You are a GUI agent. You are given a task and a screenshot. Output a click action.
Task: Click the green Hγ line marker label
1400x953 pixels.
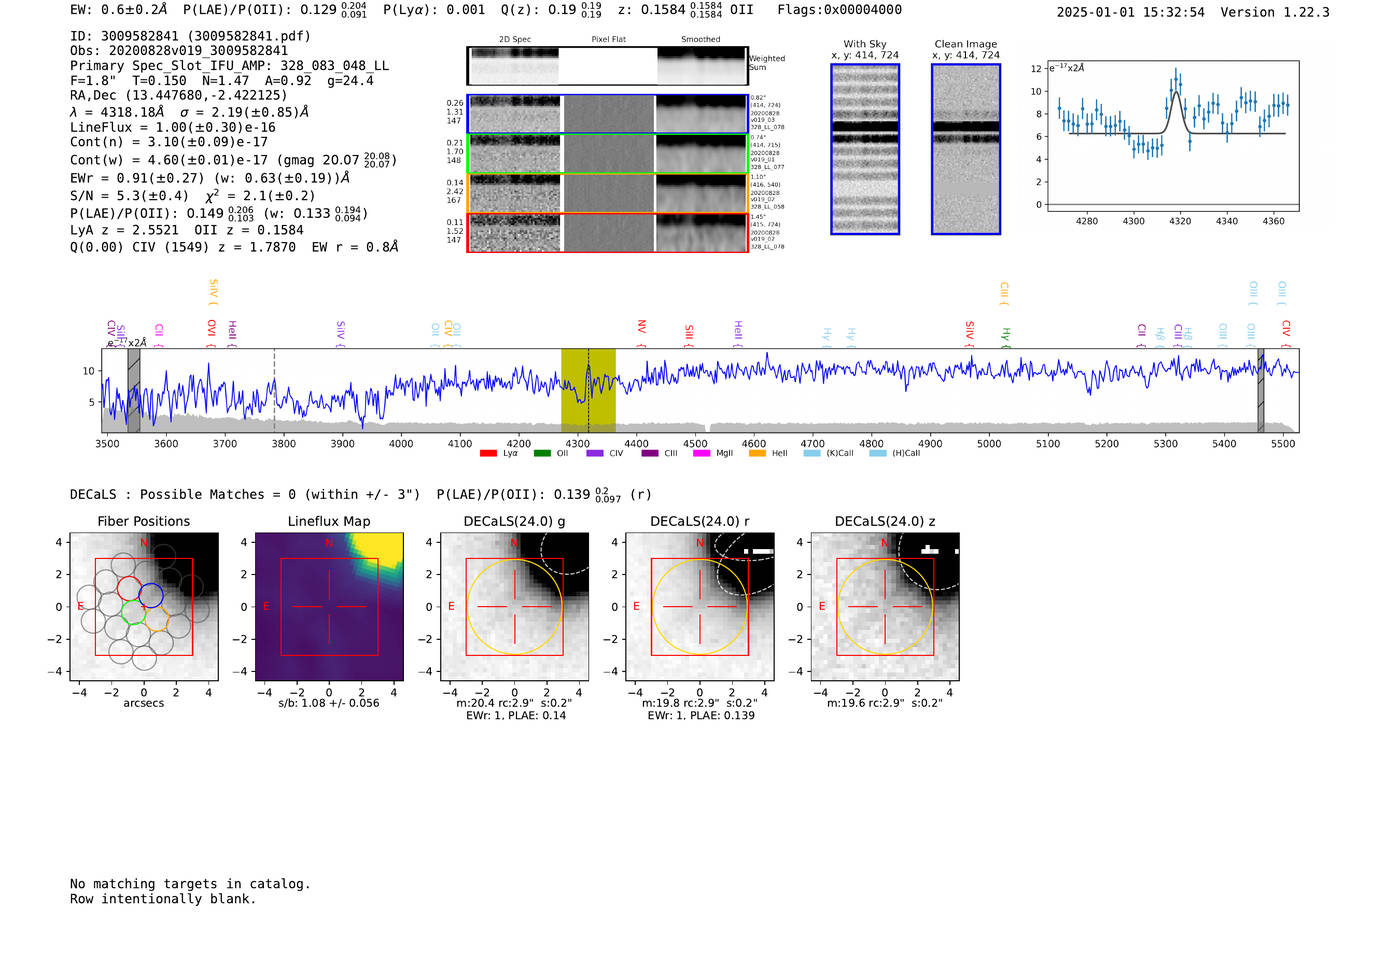[x=1006, y=337]
